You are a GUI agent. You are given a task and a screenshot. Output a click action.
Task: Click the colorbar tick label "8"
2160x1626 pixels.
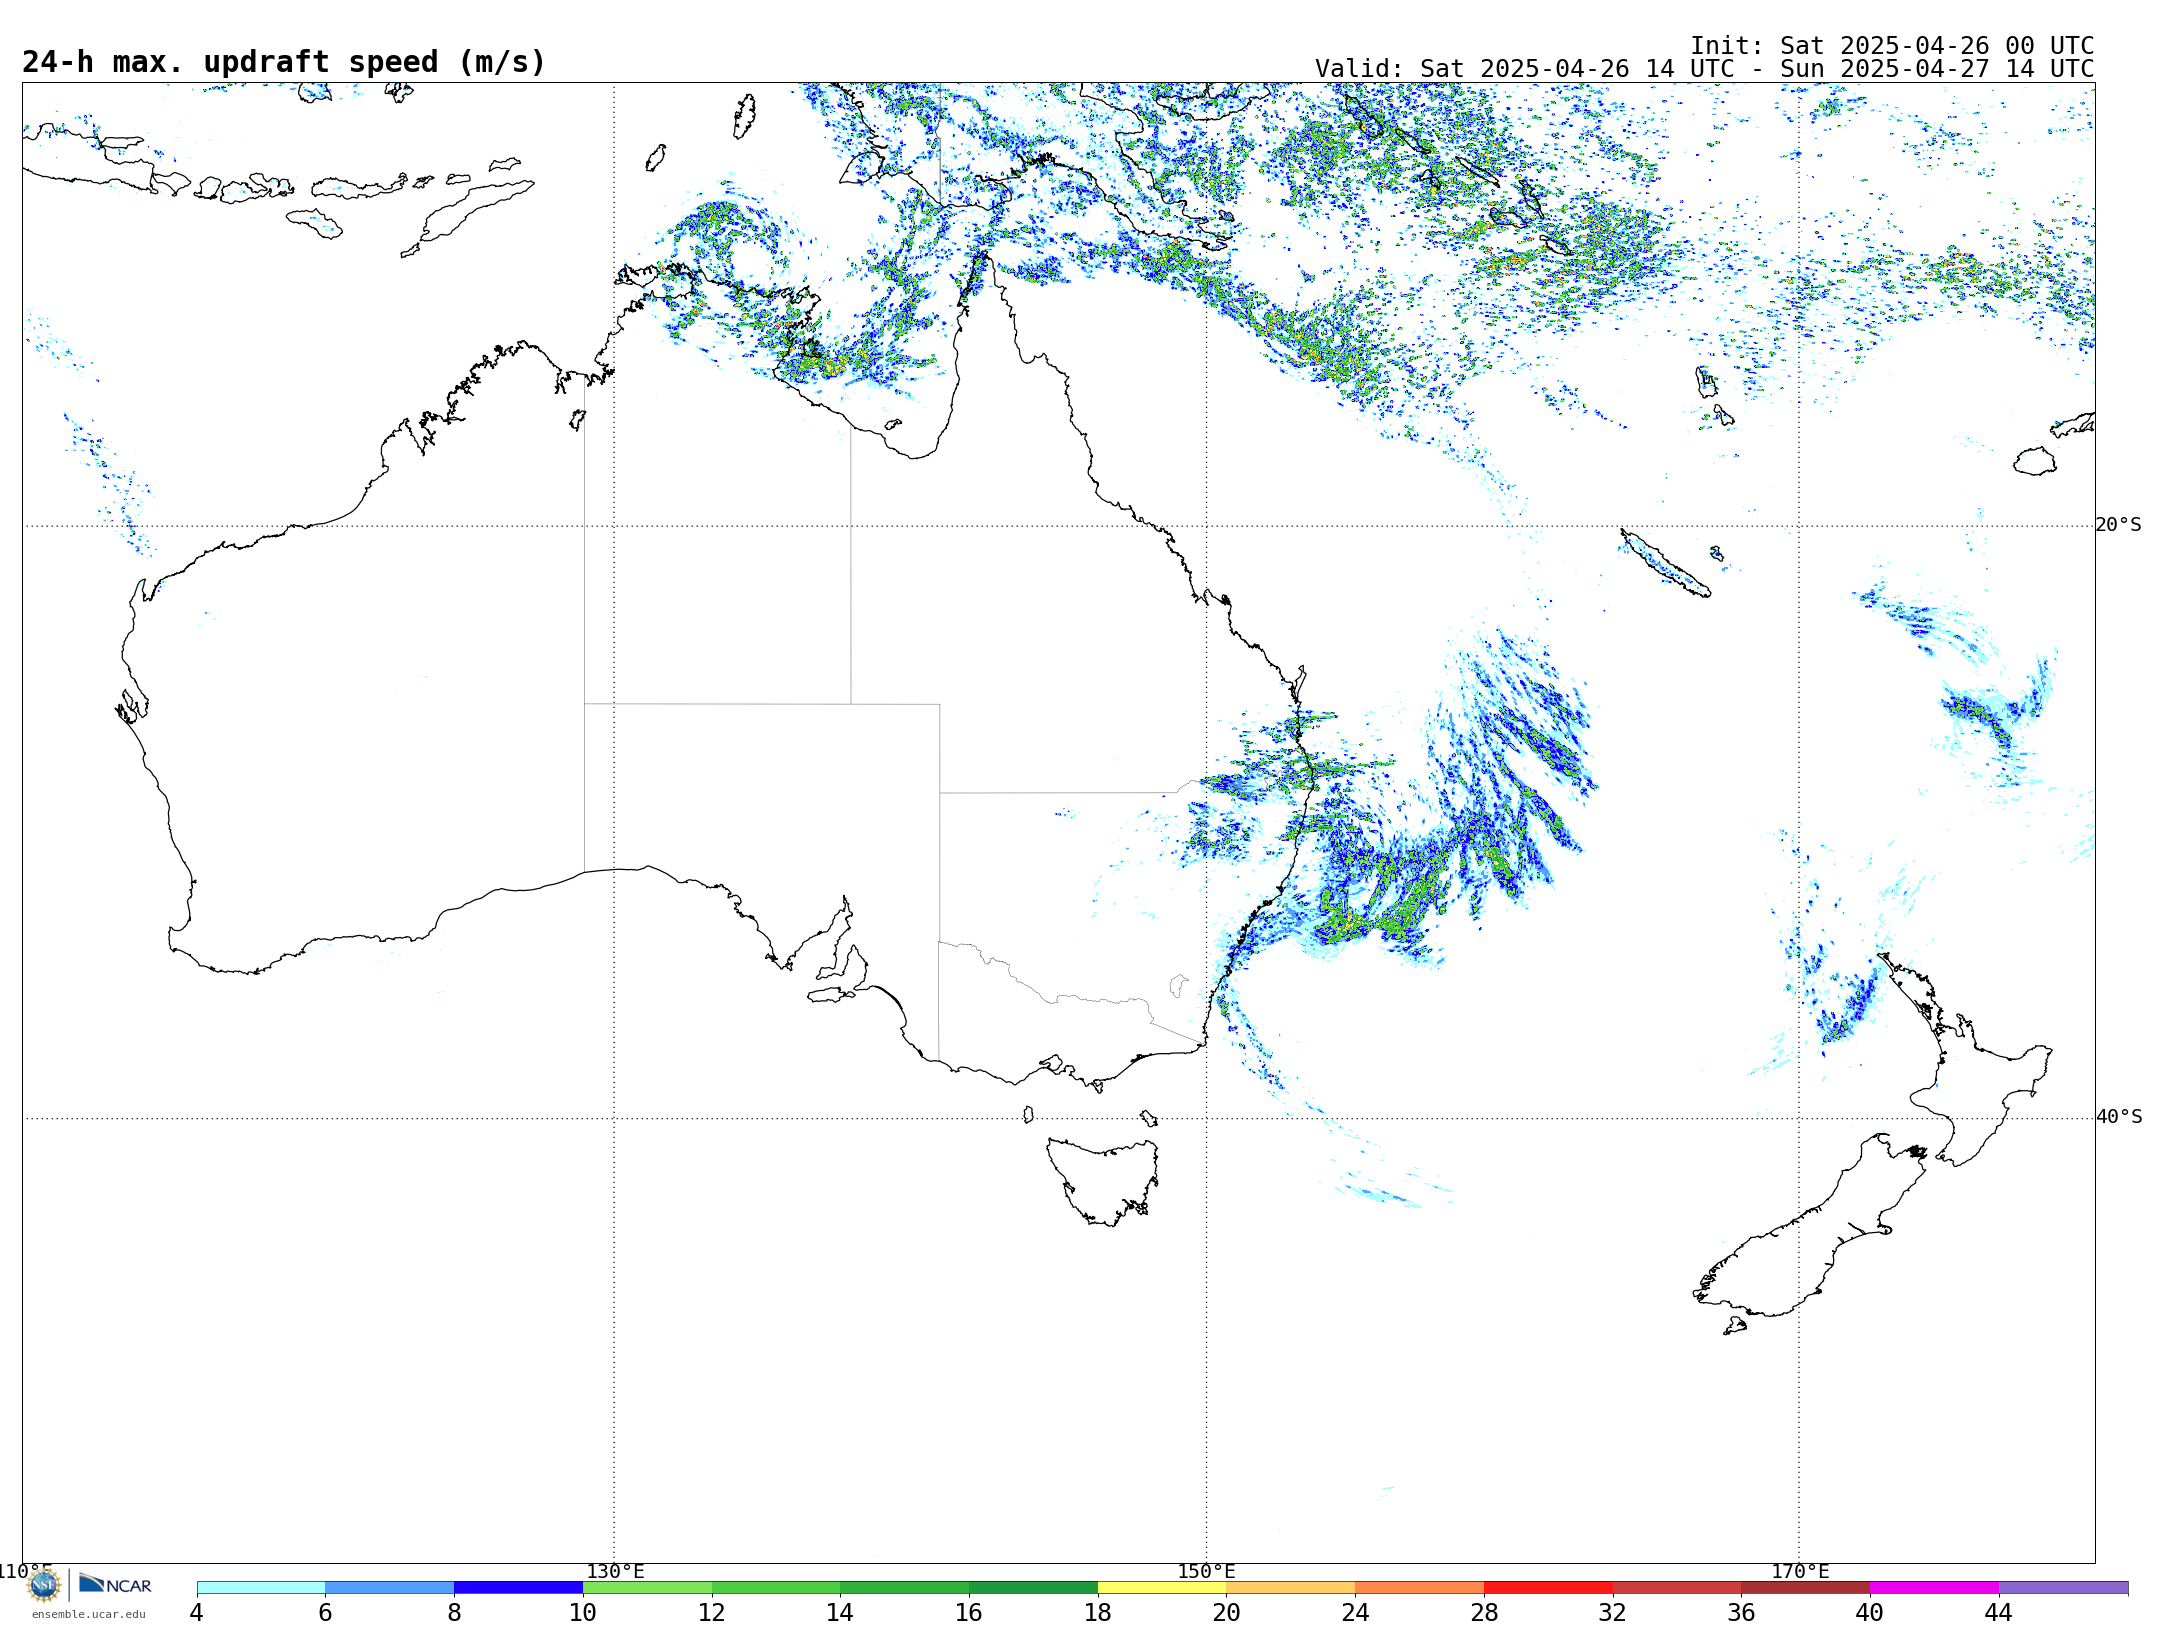click(x=454, y=1612)
